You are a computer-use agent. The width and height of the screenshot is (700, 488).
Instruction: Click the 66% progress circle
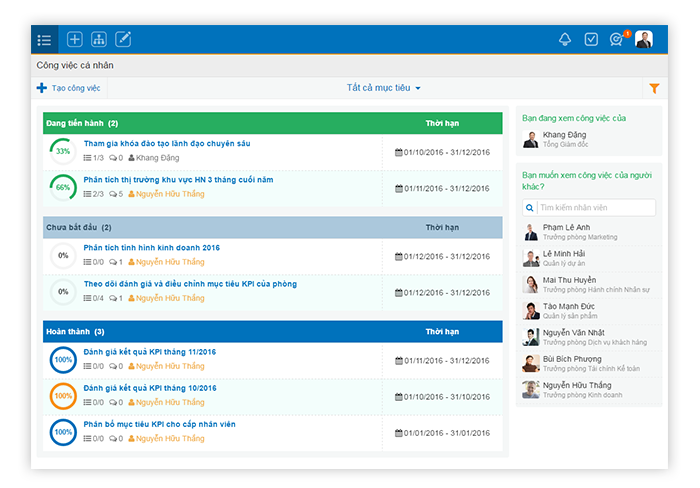[x=62, y=187]
